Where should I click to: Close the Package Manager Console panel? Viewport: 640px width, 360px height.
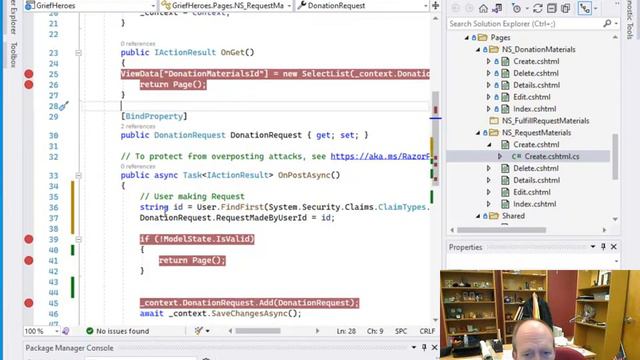(434, 347)
